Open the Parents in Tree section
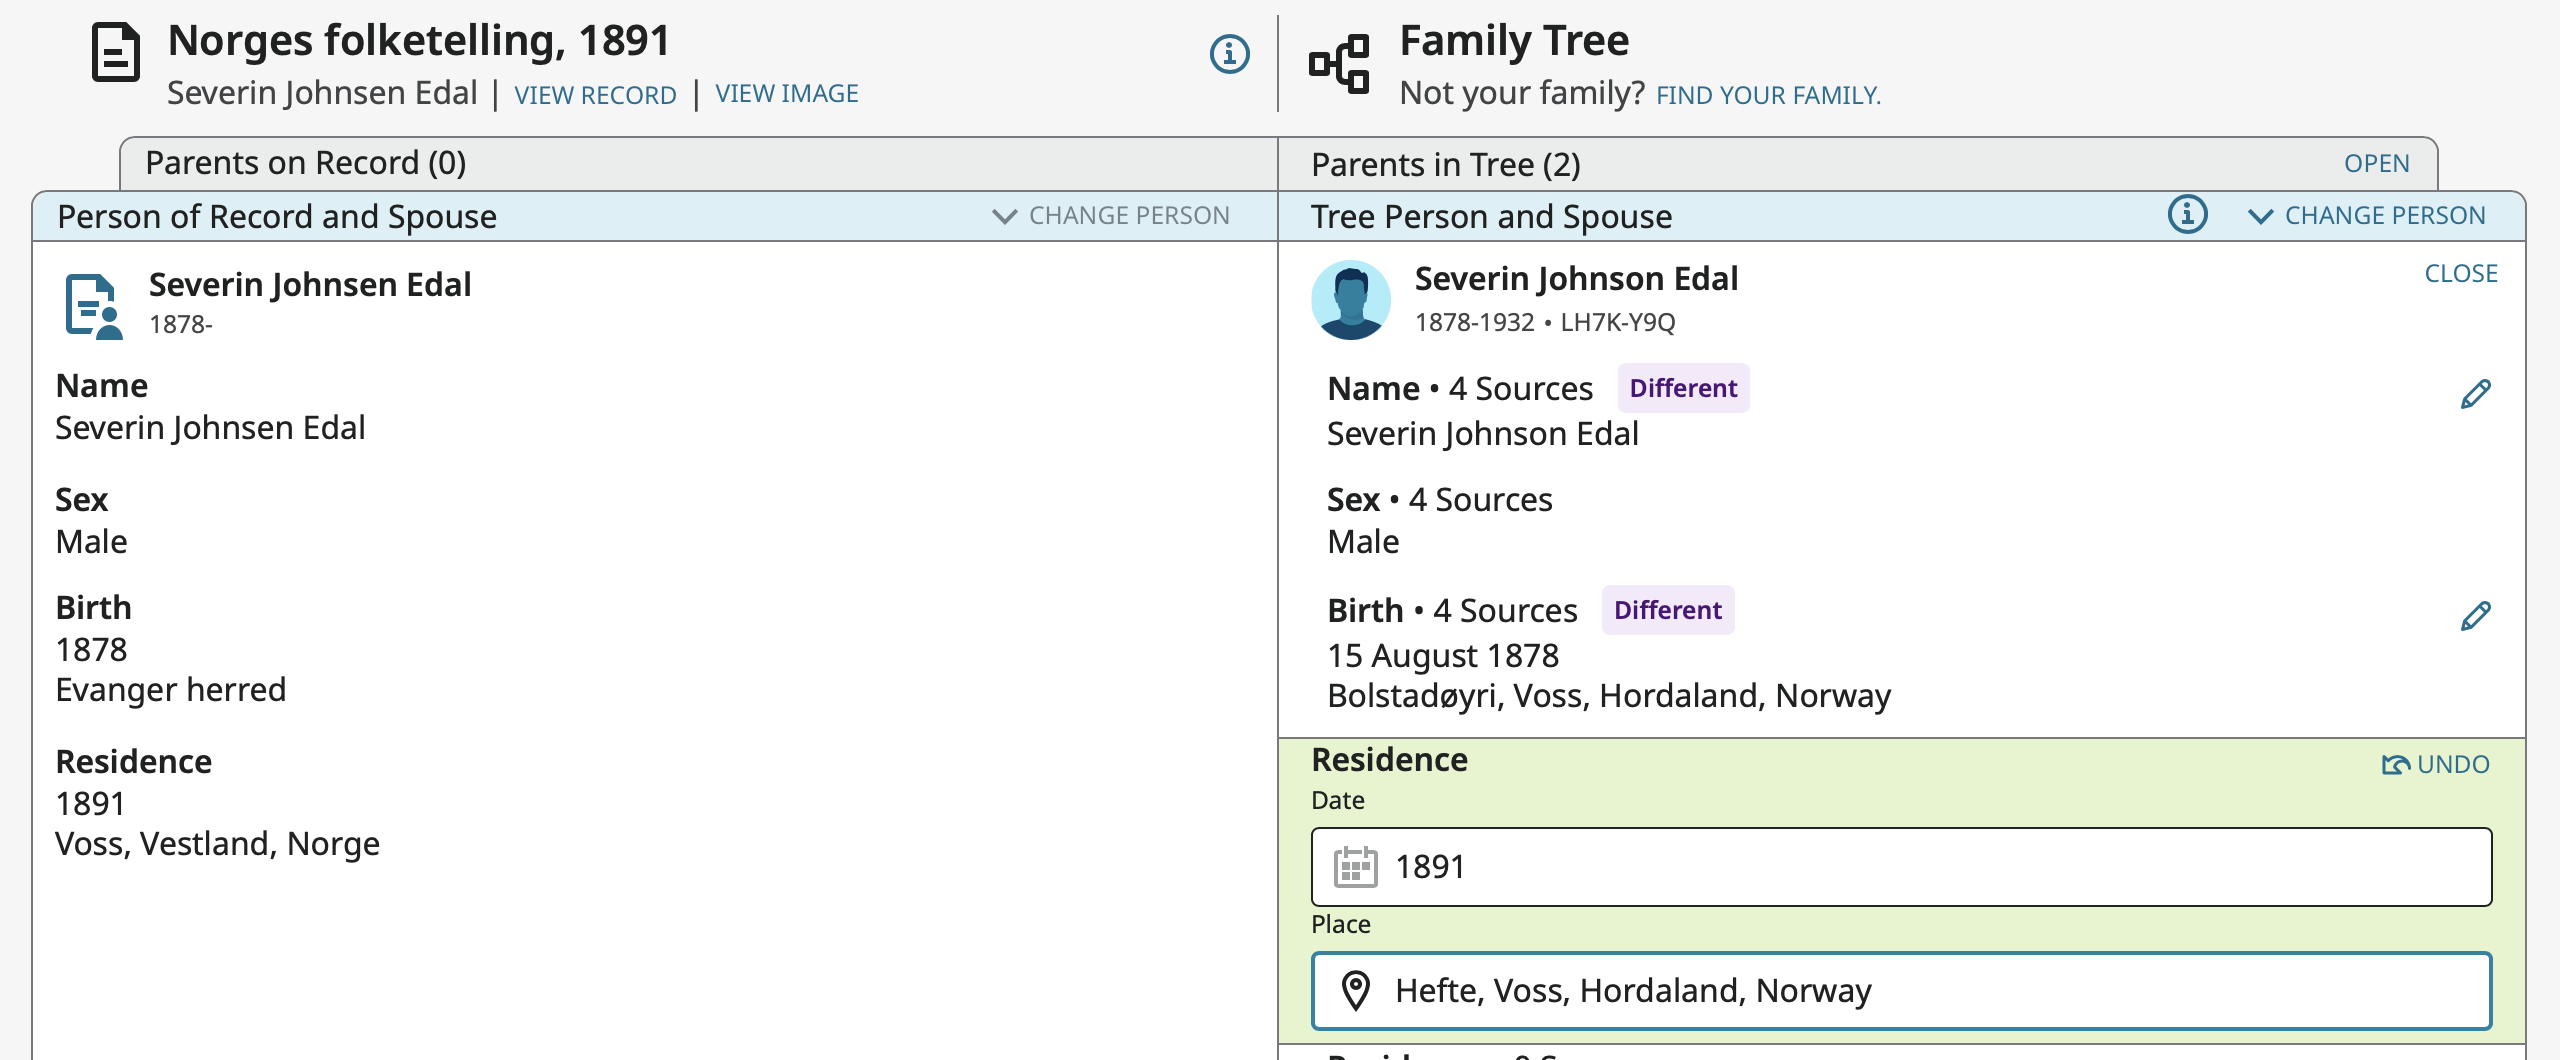Image resolution: width=2560 pixels, height=1060 pixels. (2376, 164)
